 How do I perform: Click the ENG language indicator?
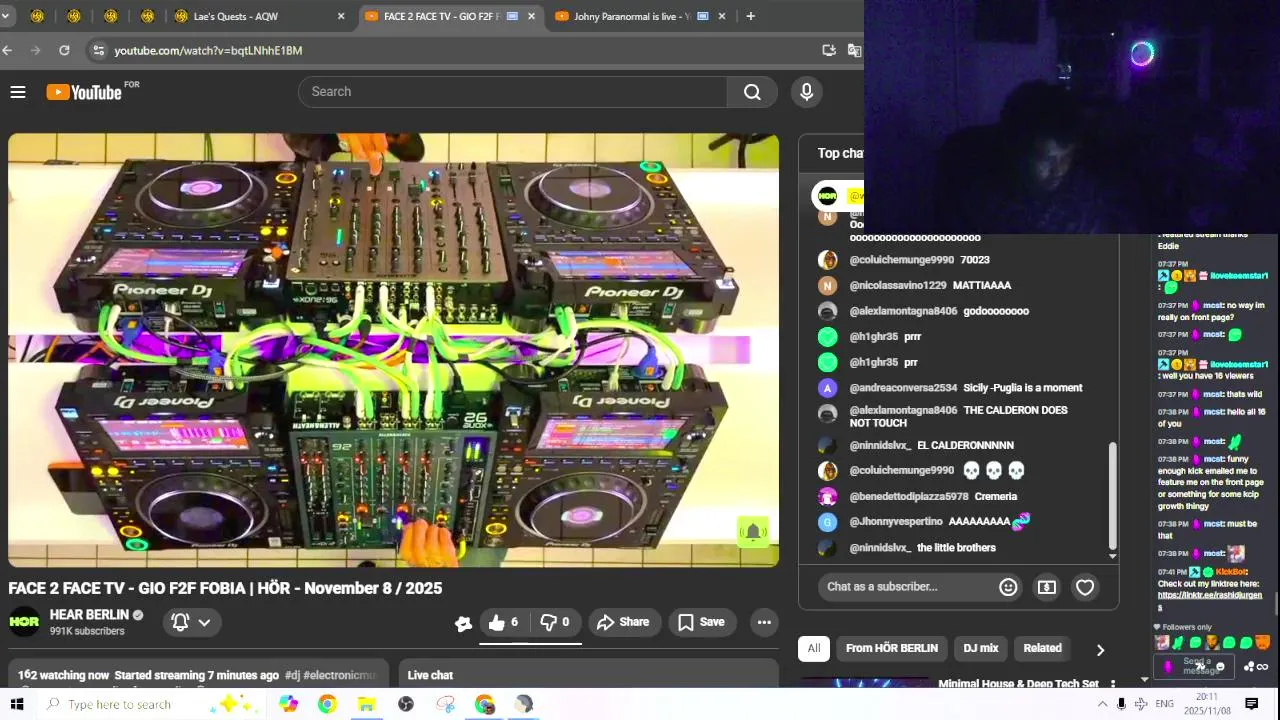coord(1164,704)
